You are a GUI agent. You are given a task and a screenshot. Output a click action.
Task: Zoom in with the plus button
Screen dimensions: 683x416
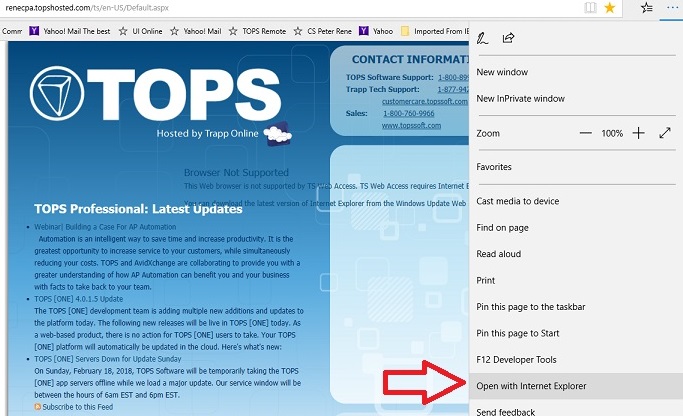639,133
